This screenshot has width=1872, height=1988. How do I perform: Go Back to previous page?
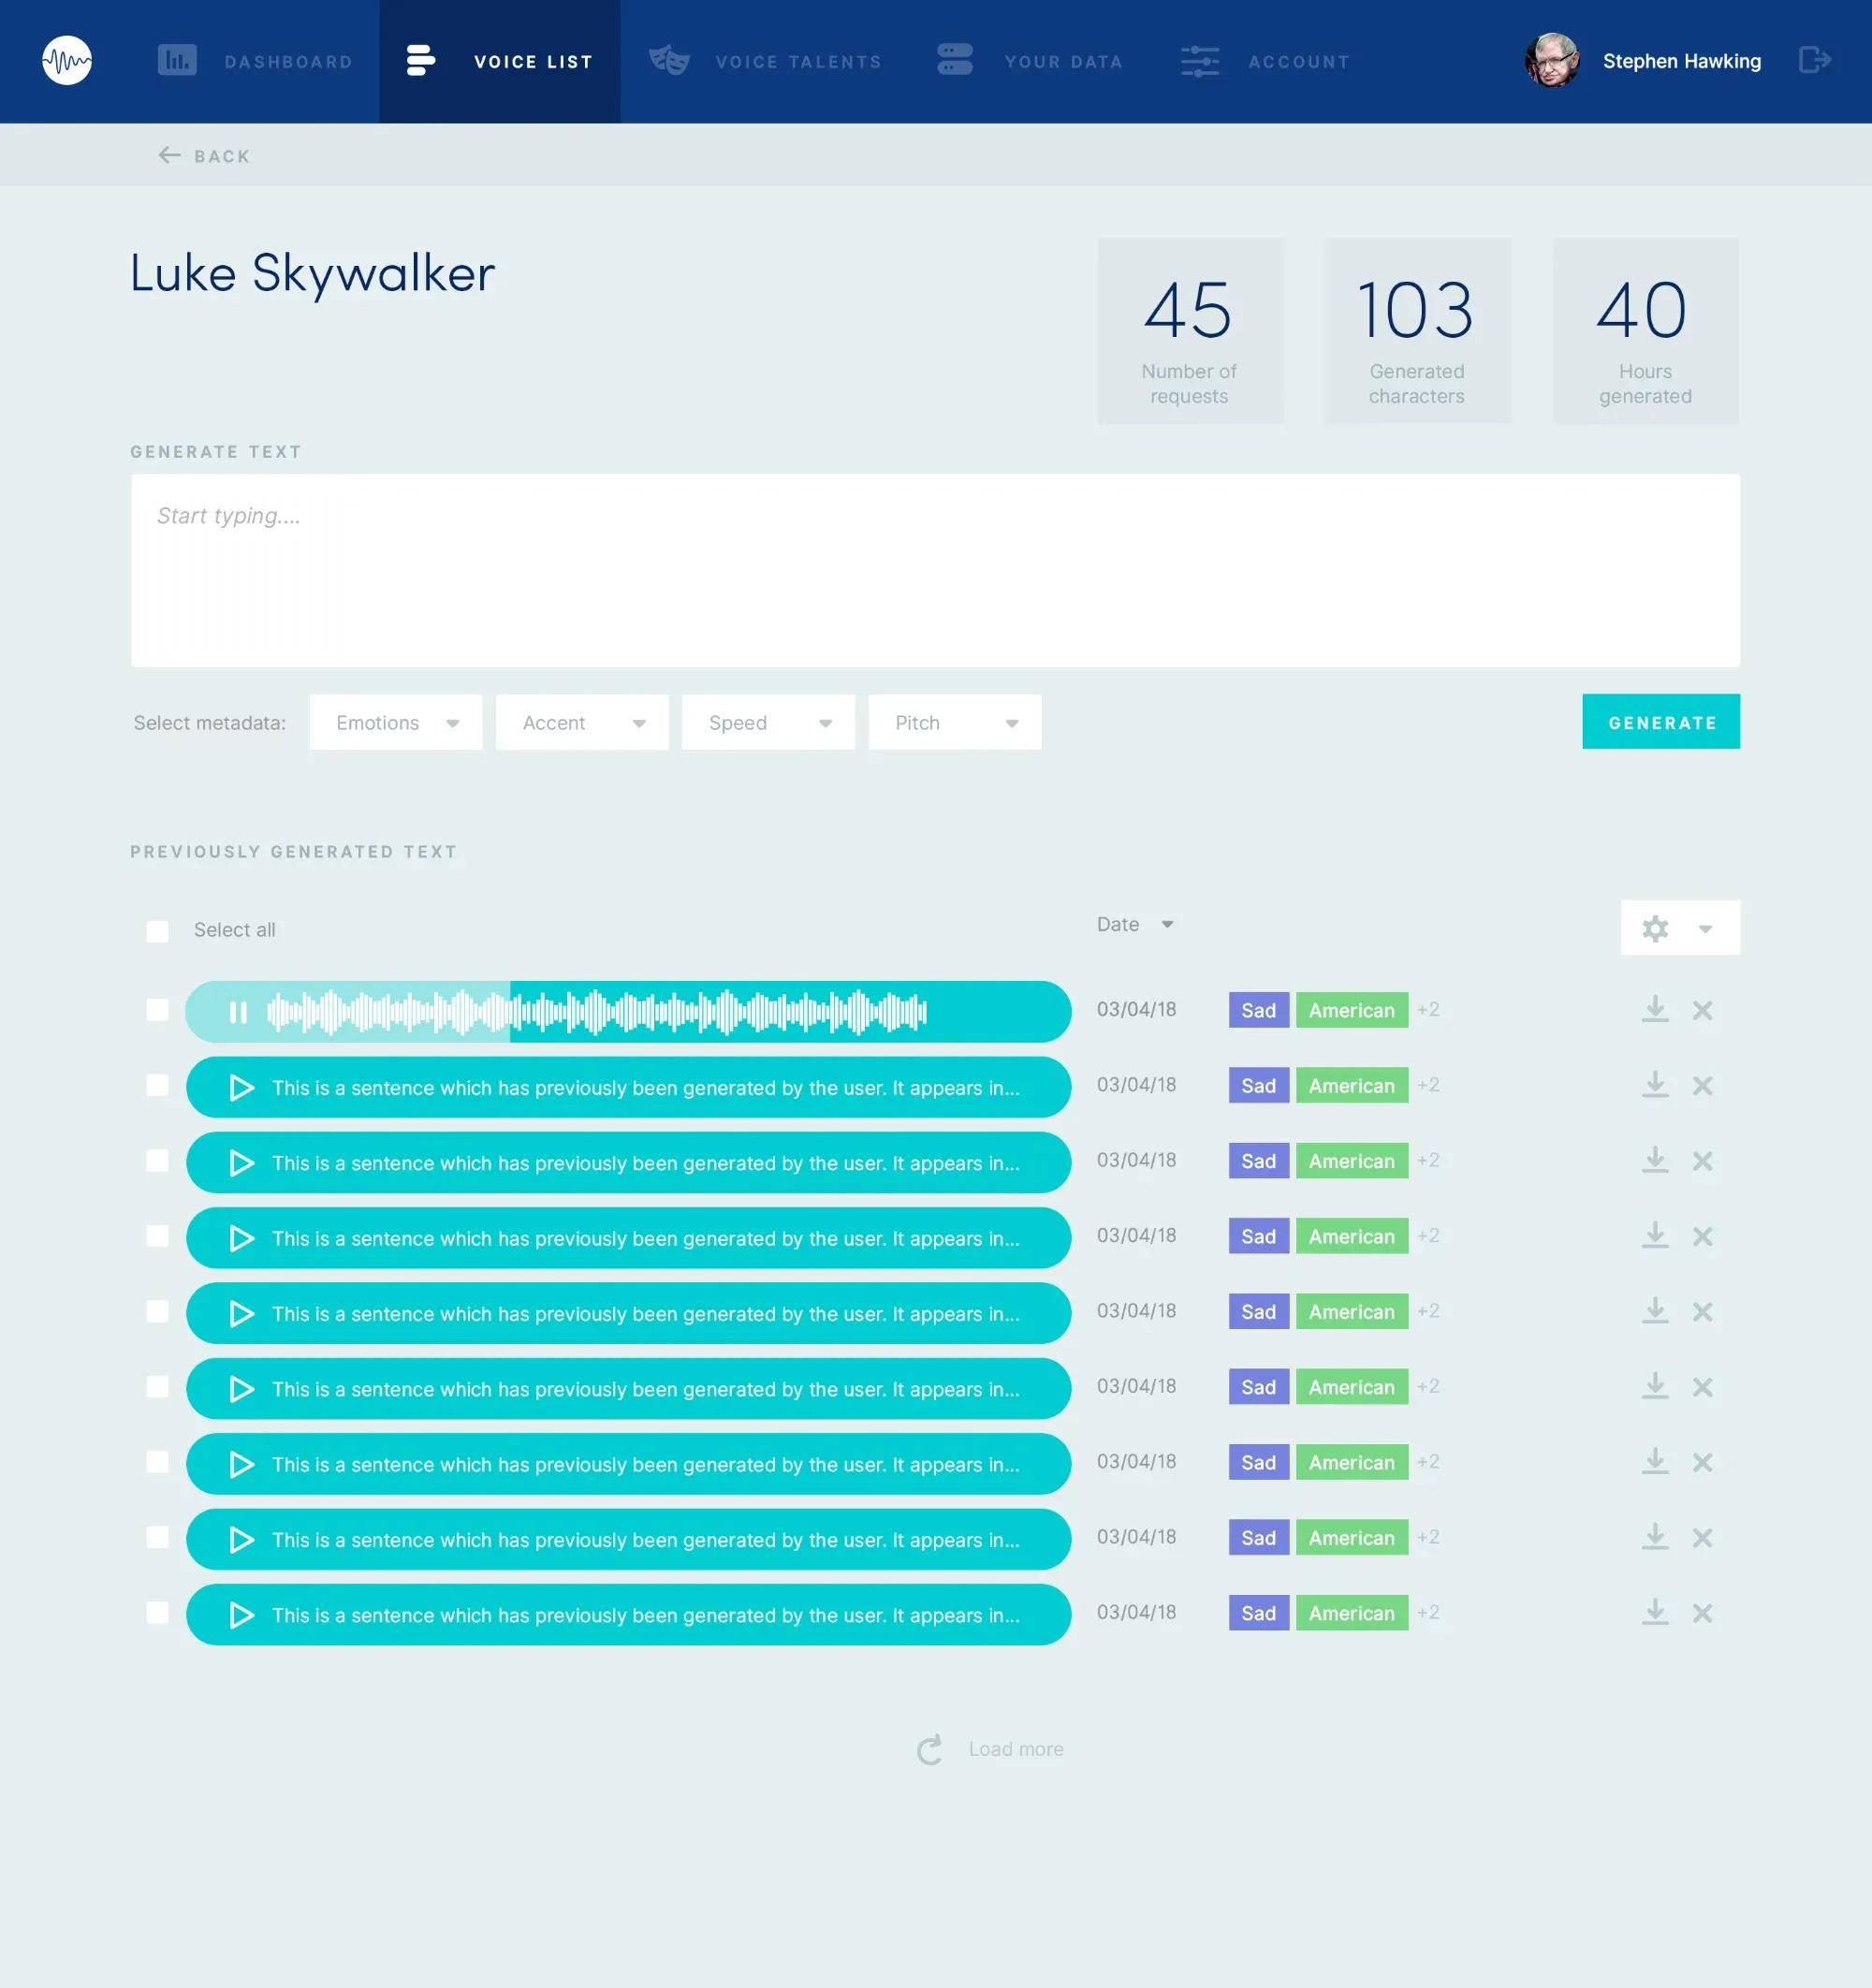205,156
